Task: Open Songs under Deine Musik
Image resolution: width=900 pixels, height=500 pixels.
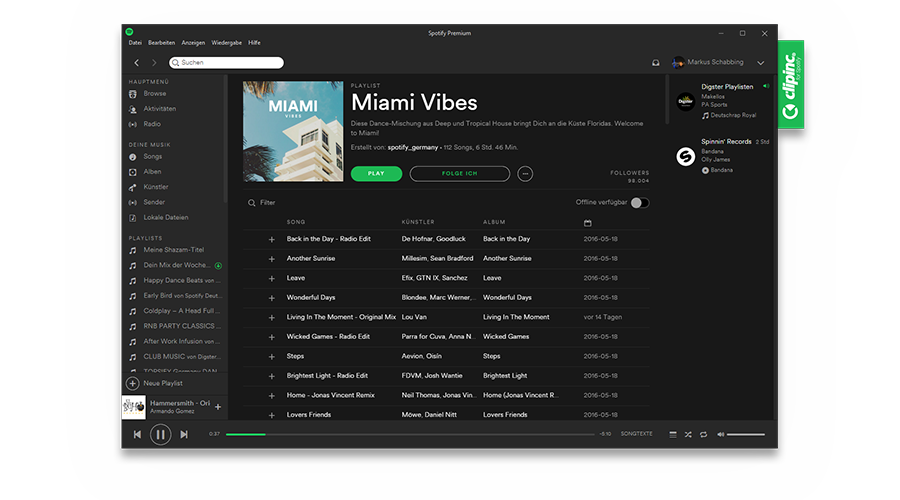Action: (153, 157)
